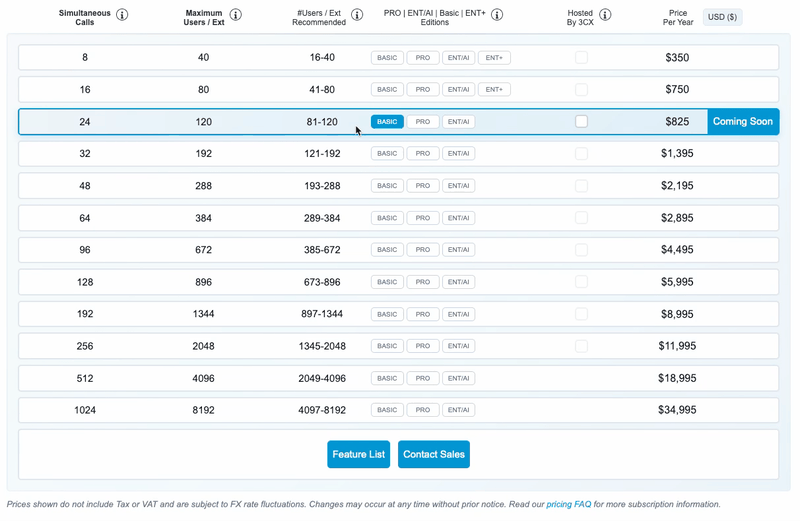
Task: Select BASIC edition in the 512 calls row
Action: (387, 378)
